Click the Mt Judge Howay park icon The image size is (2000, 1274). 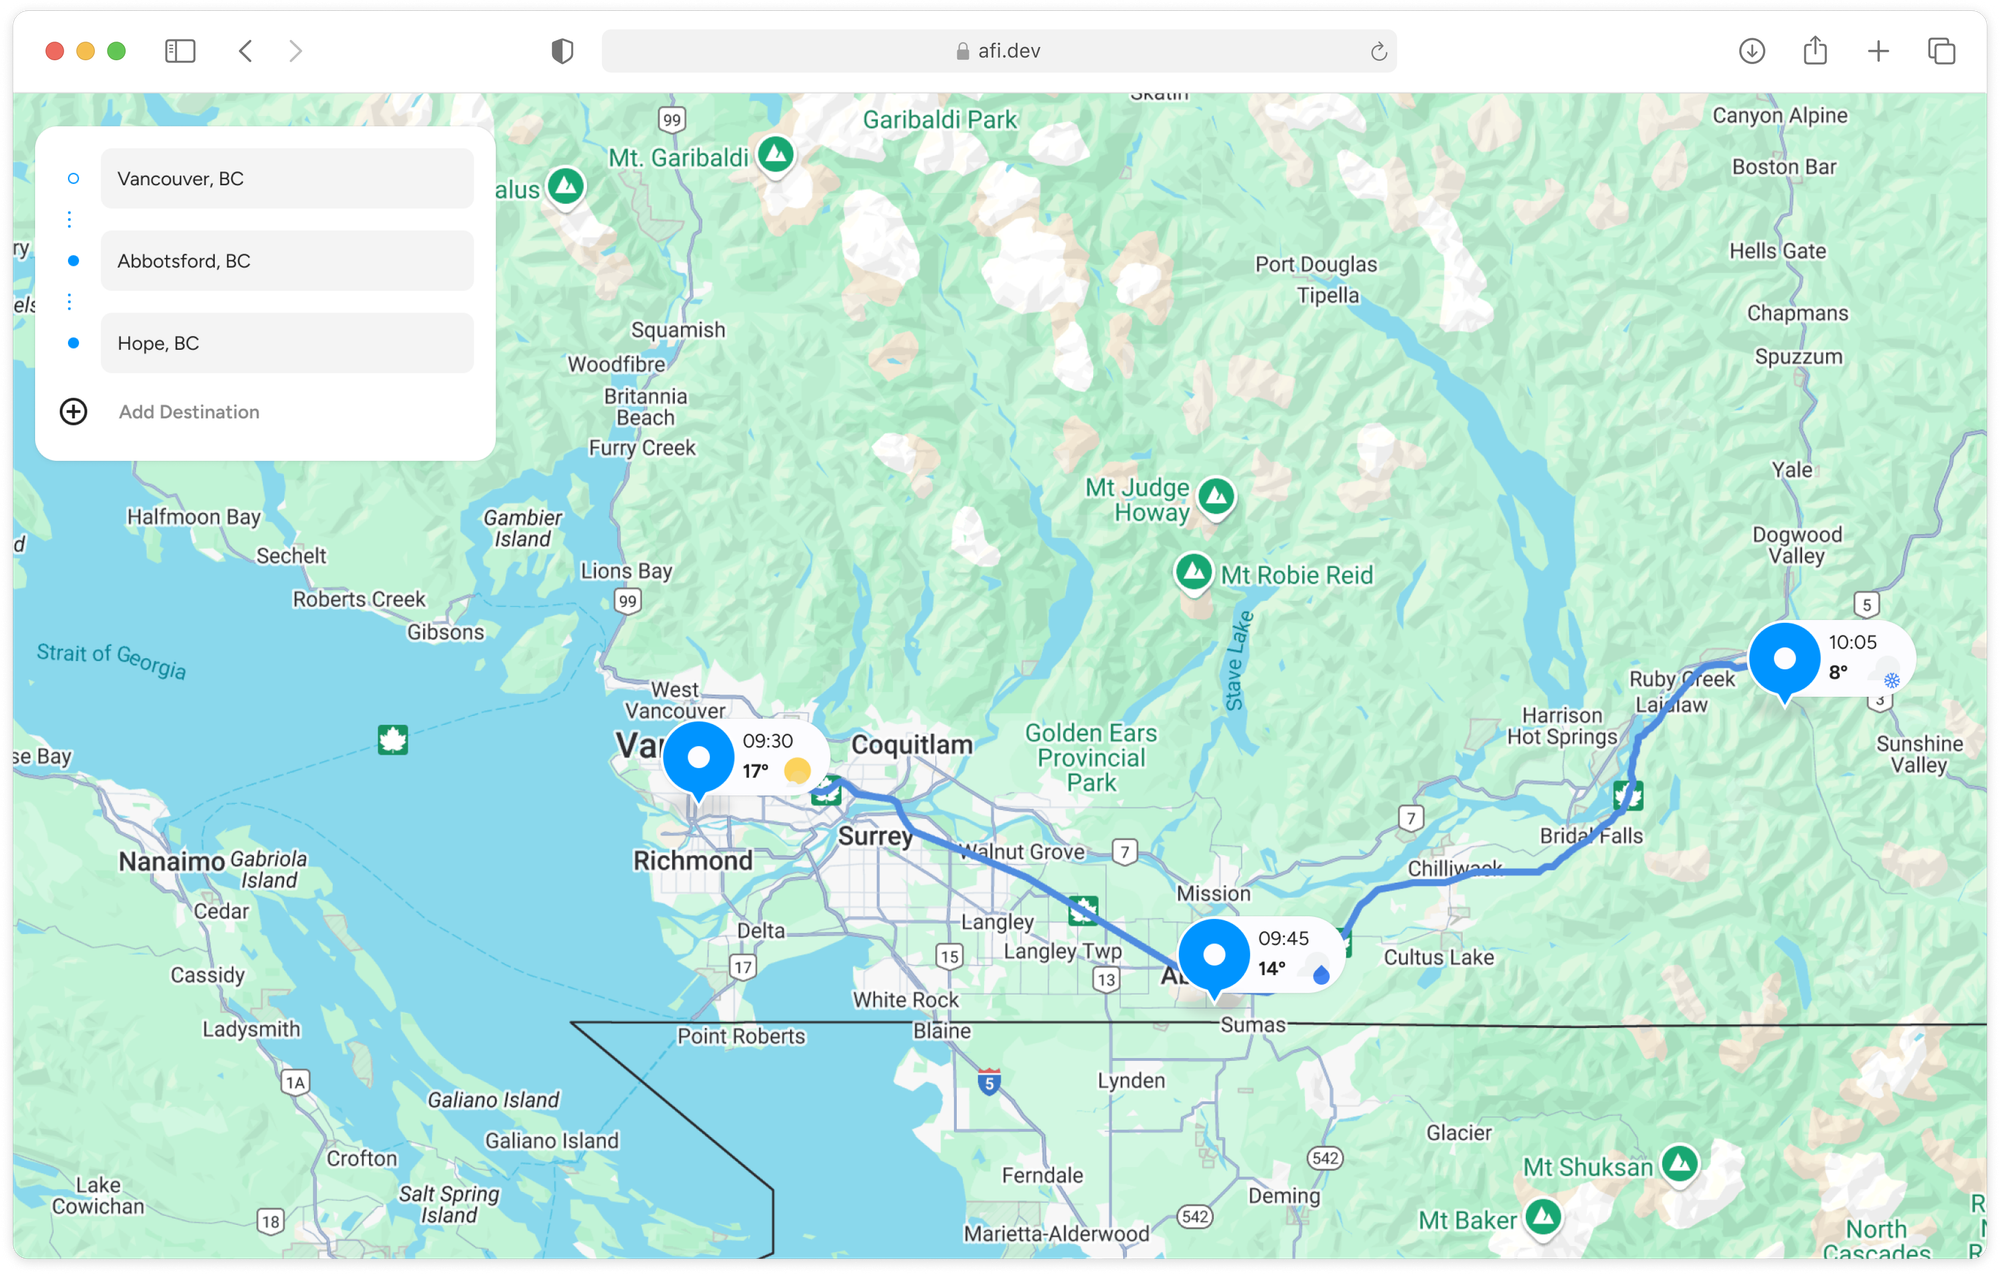point(1216,497)
